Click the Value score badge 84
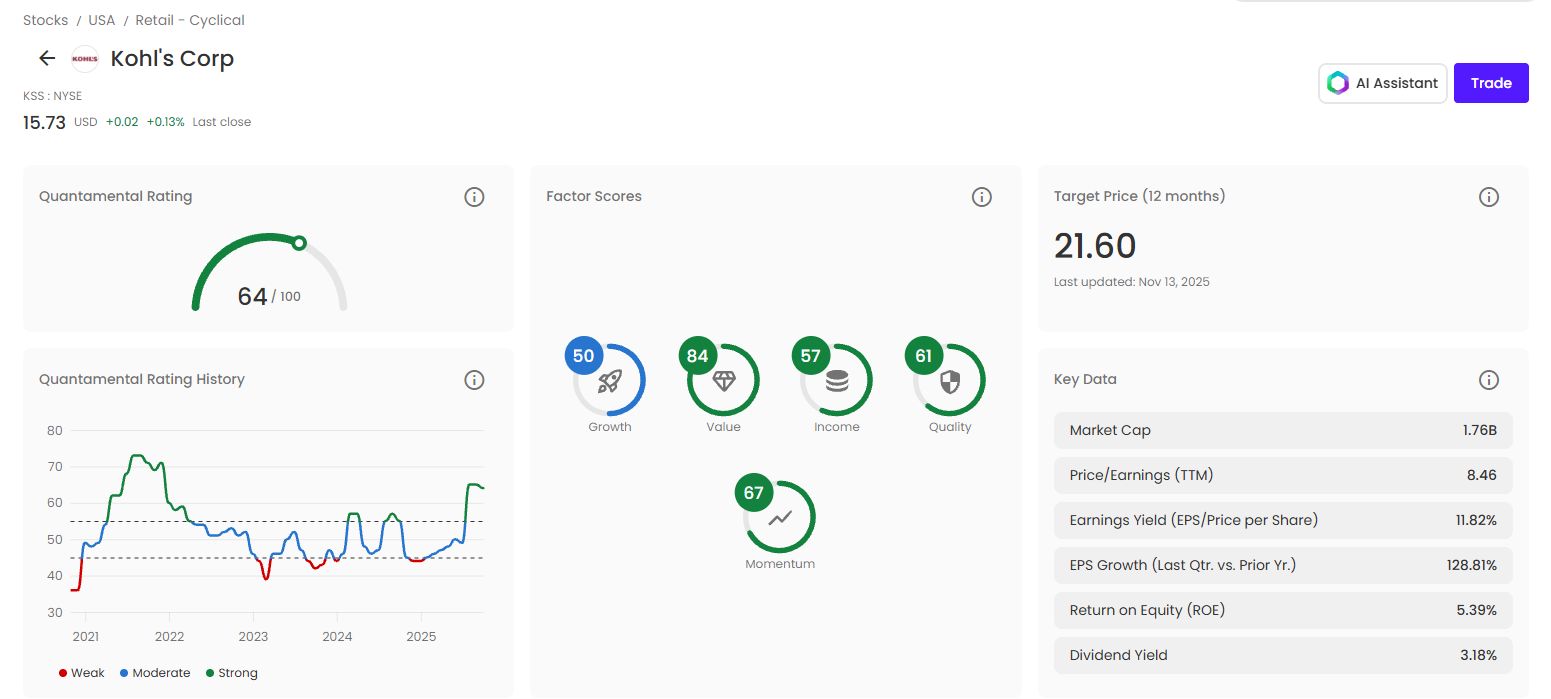Screen dimensions: 1551x699 [x=697, y=356]
